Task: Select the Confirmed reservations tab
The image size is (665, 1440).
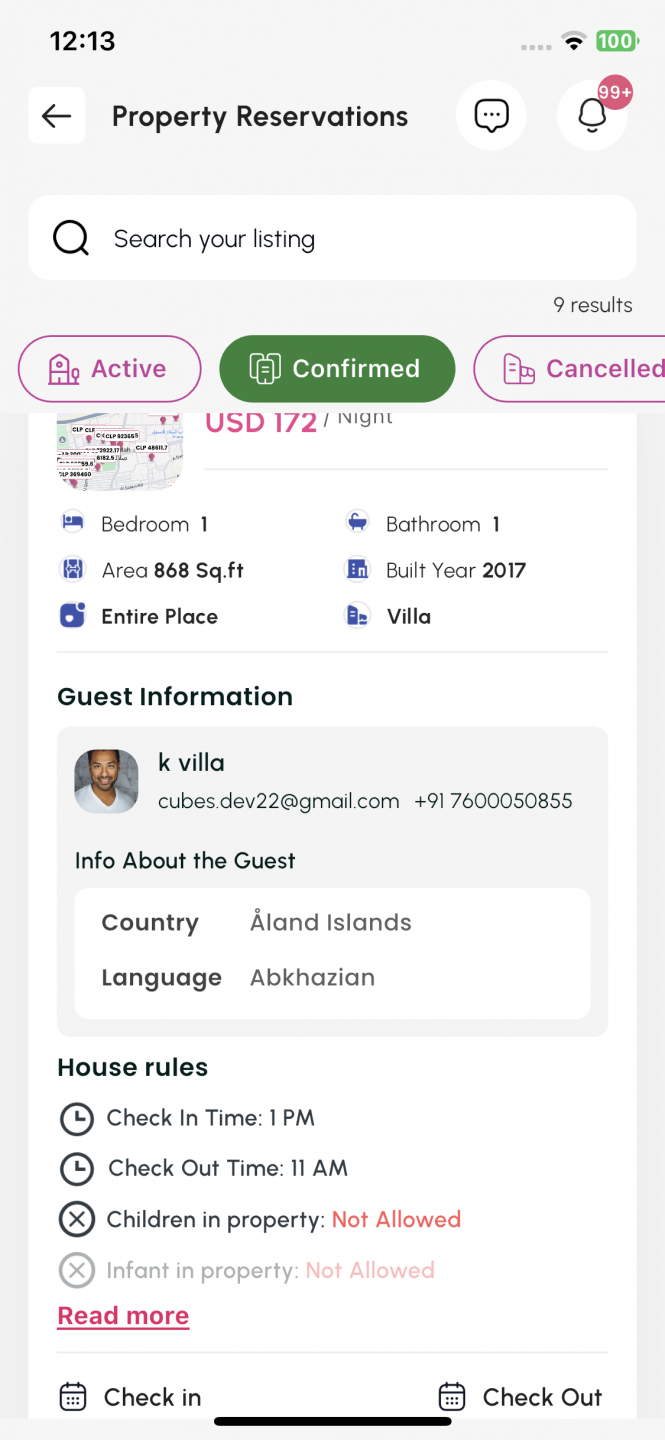Action: point(337,369)
